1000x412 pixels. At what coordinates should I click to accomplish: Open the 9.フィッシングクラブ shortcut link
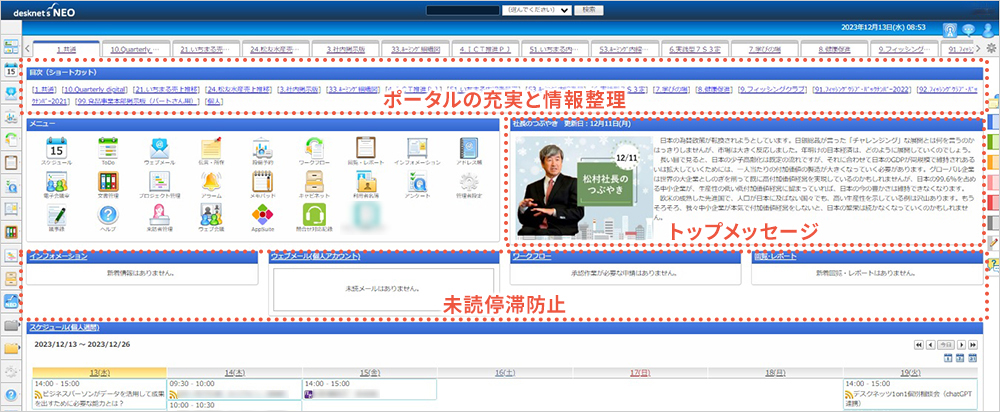pyautogui.click(x=773, y=90)
